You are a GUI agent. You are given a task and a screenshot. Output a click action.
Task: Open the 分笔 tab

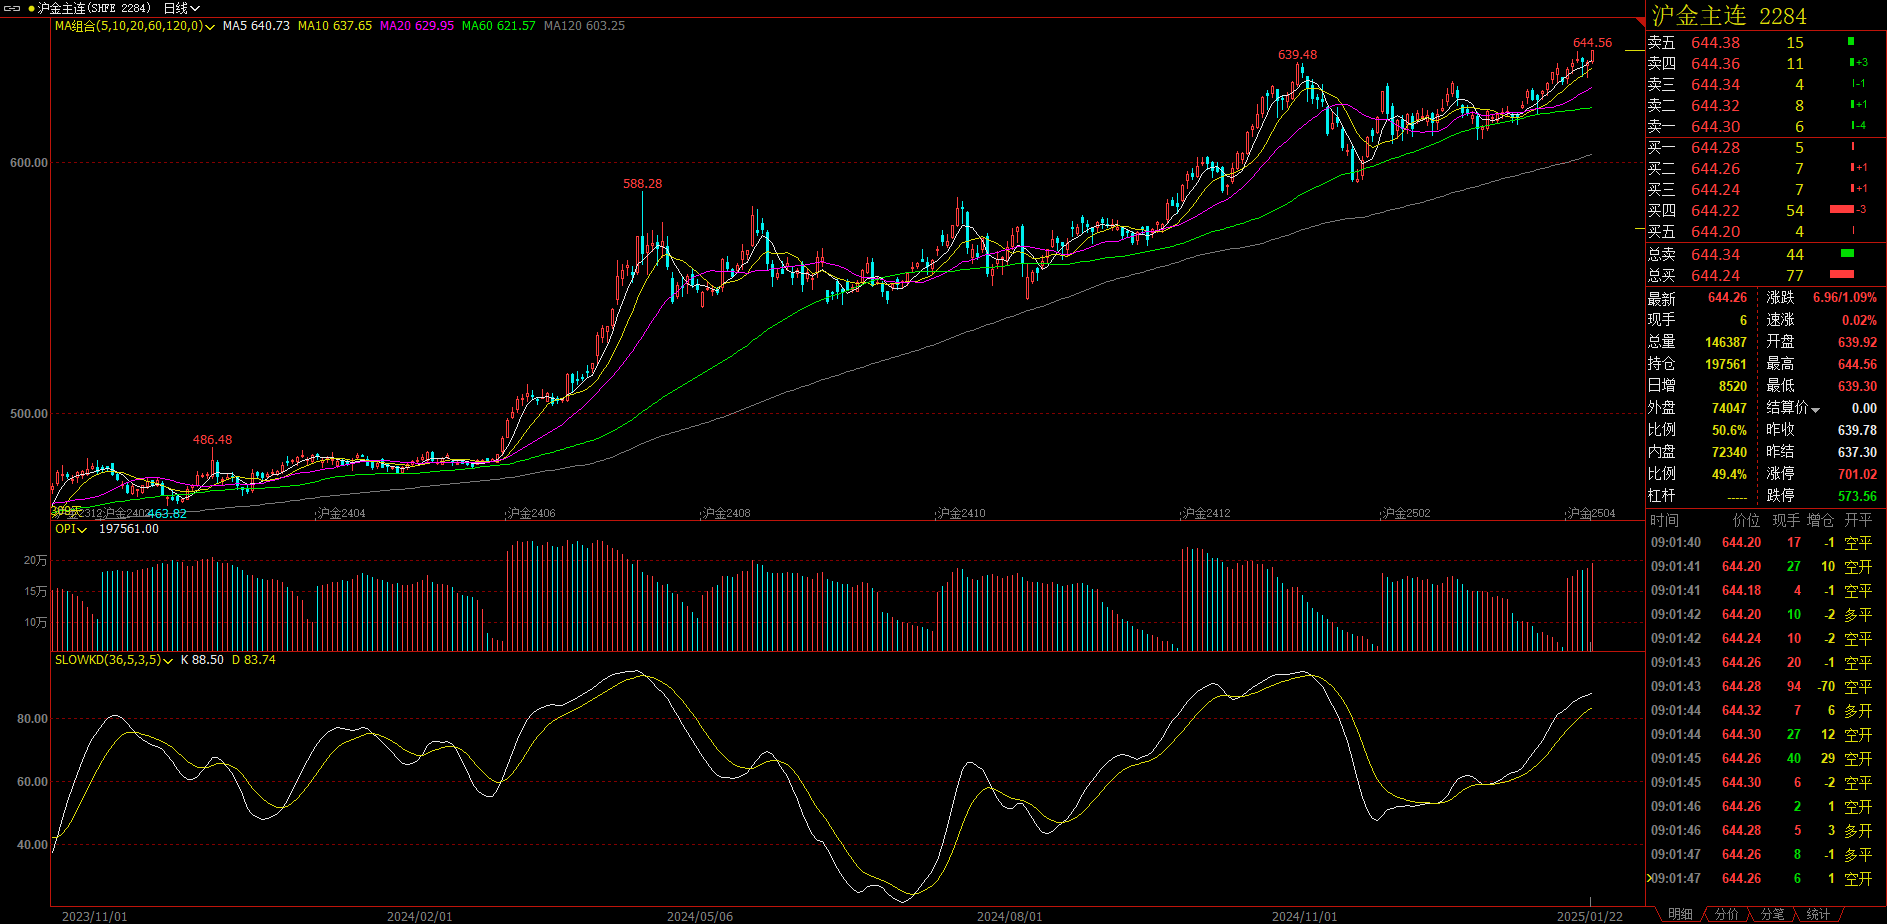tap(1772, 914)
